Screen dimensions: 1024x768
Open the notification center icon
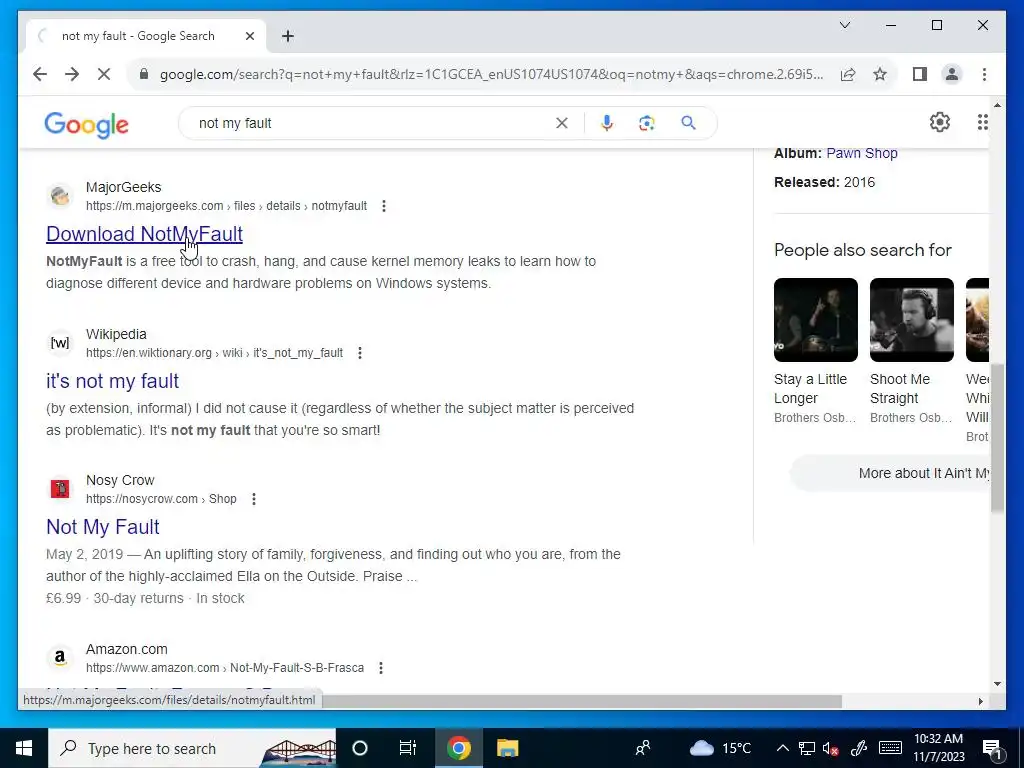pos(992,748)
